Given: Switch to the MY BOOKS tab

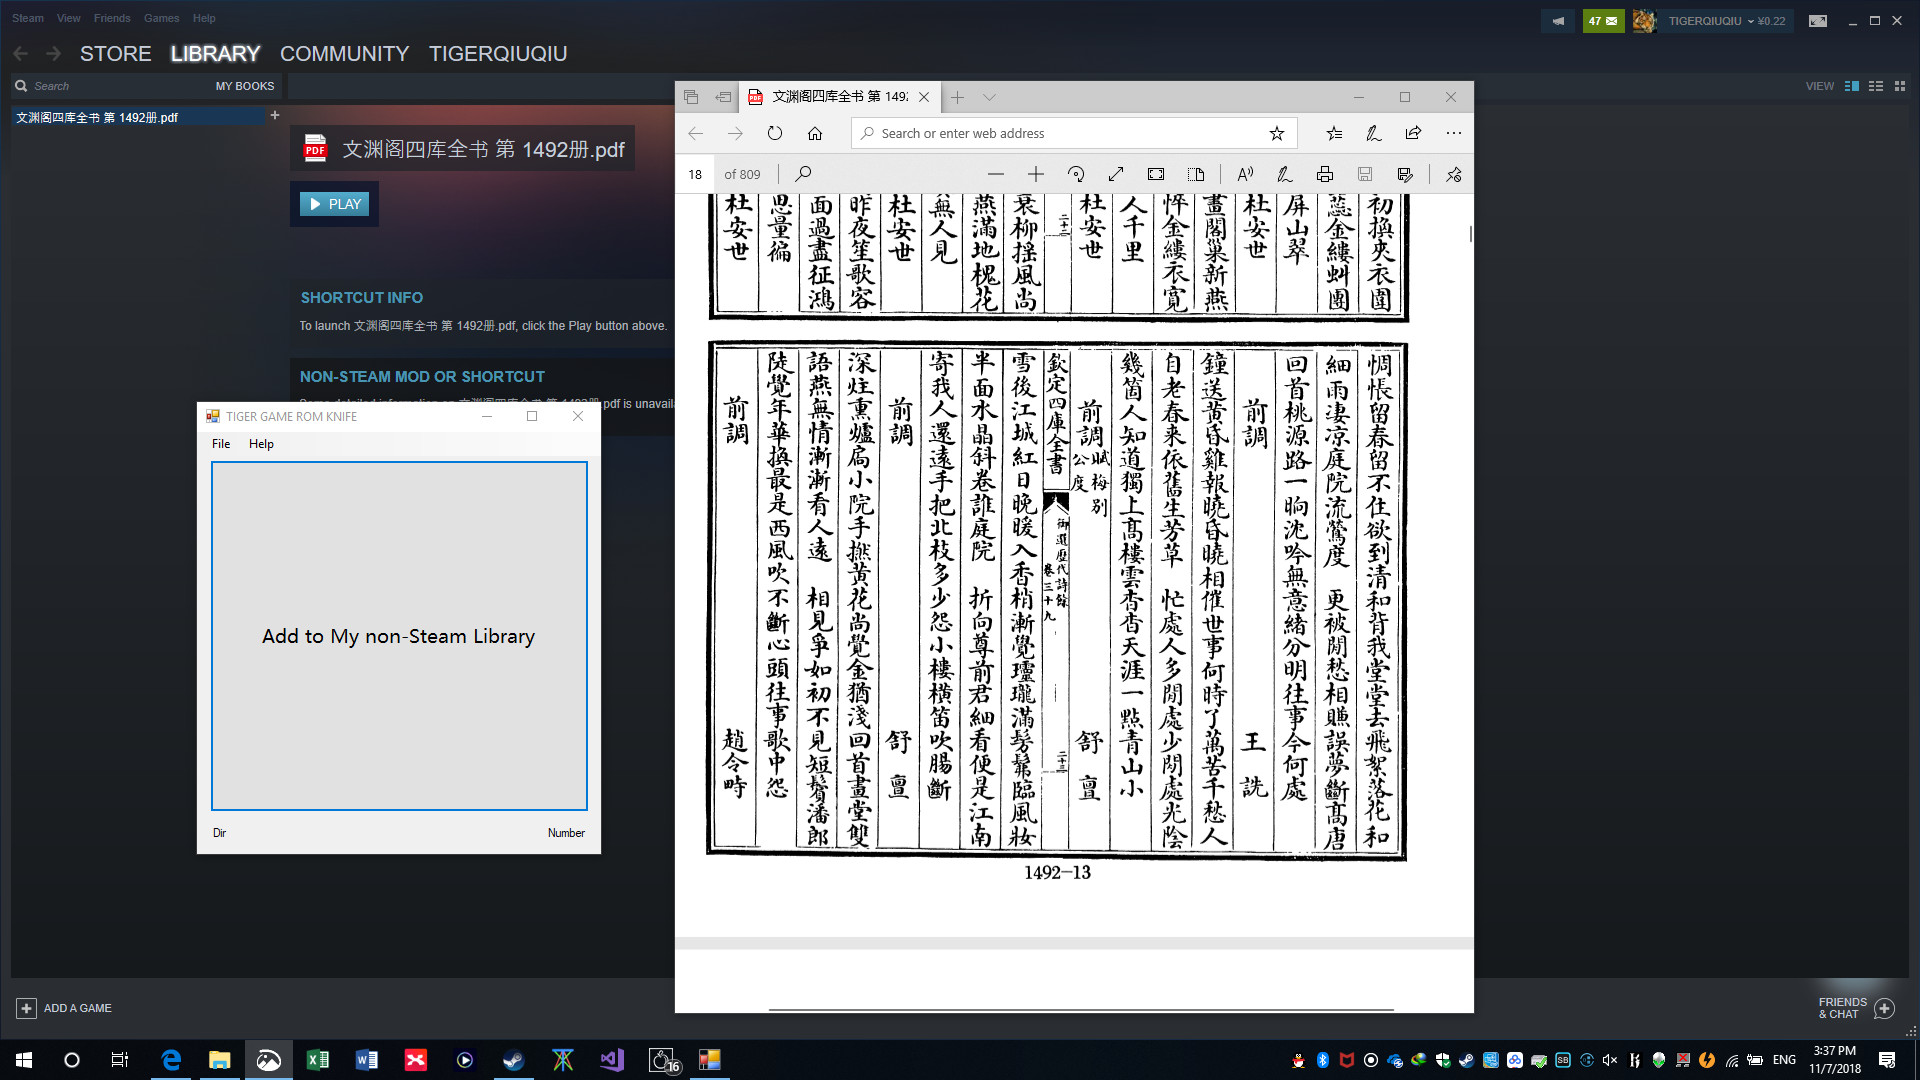Looking at the screenshot, I should coord(244,86).
